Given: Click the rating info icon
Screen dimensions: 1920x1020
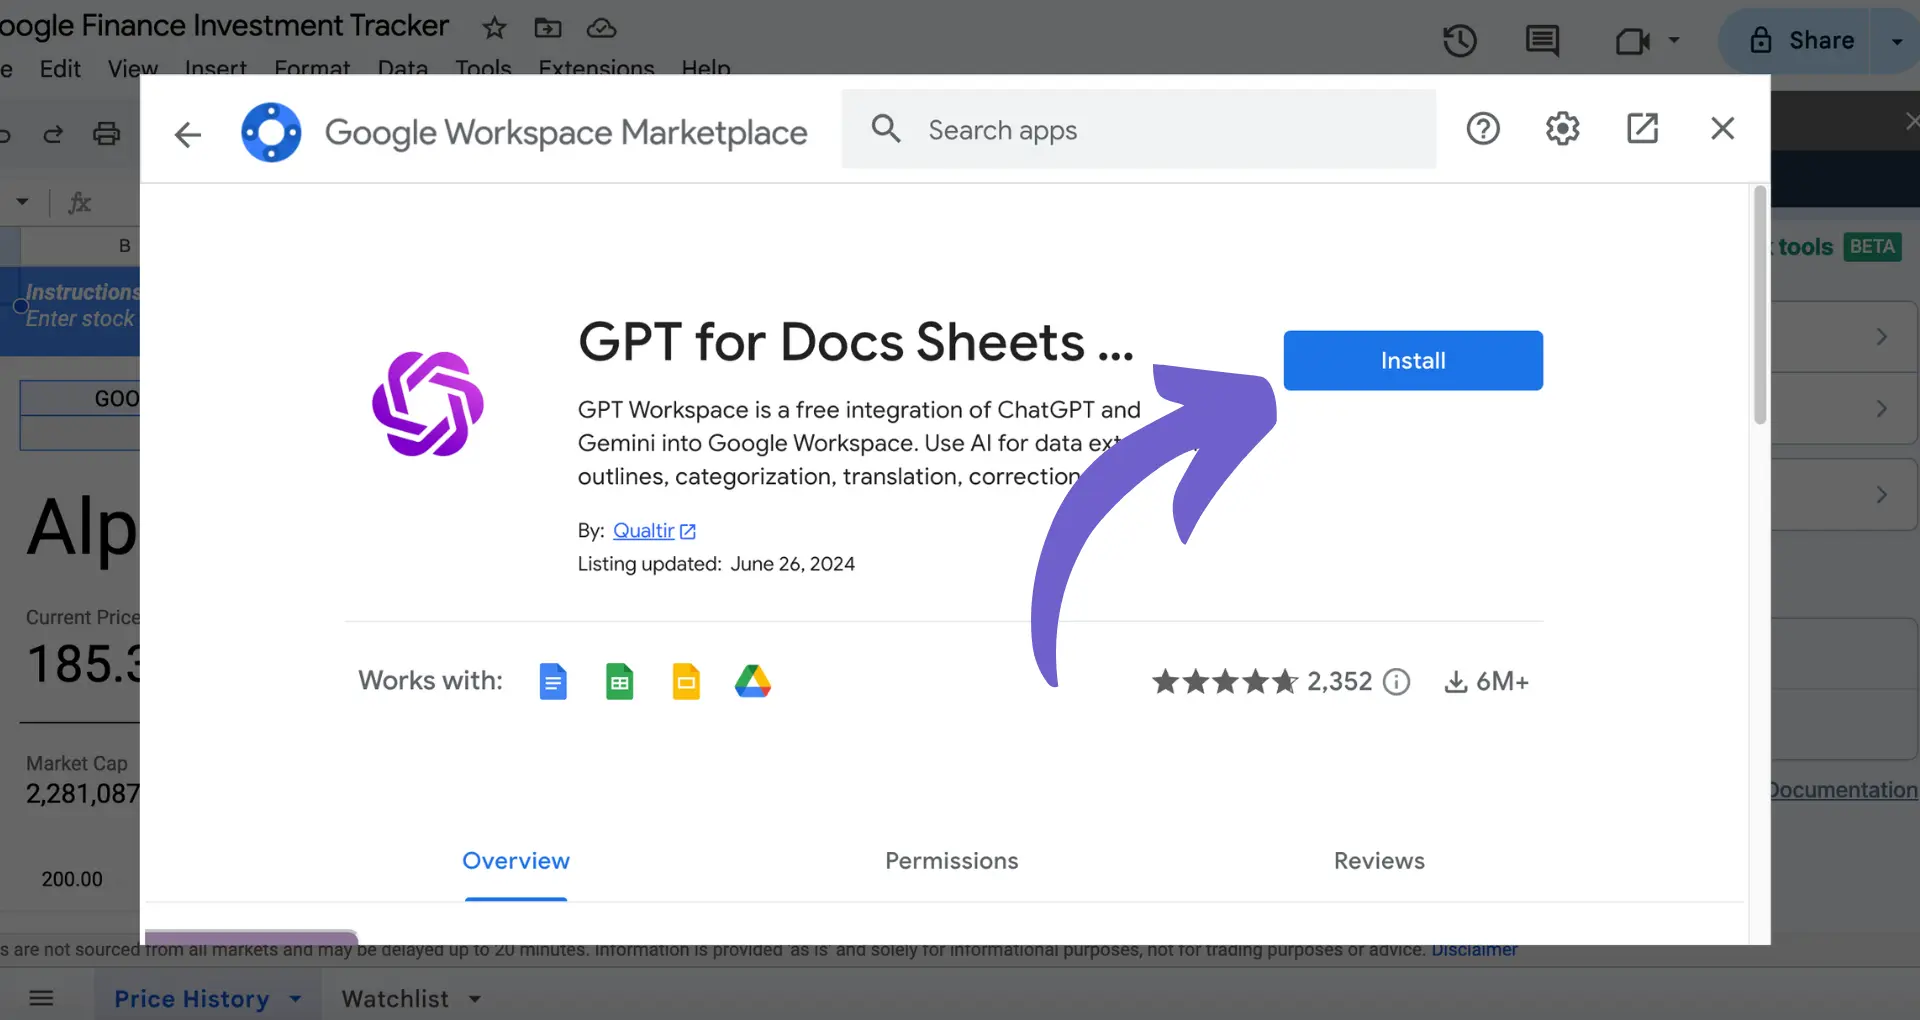Looking at the screenshot, I should [1396, 682].
